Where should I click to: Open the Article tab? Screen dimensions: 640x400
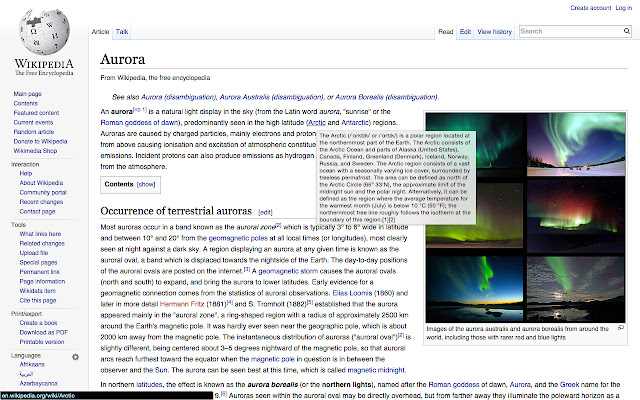pos(100,31)
